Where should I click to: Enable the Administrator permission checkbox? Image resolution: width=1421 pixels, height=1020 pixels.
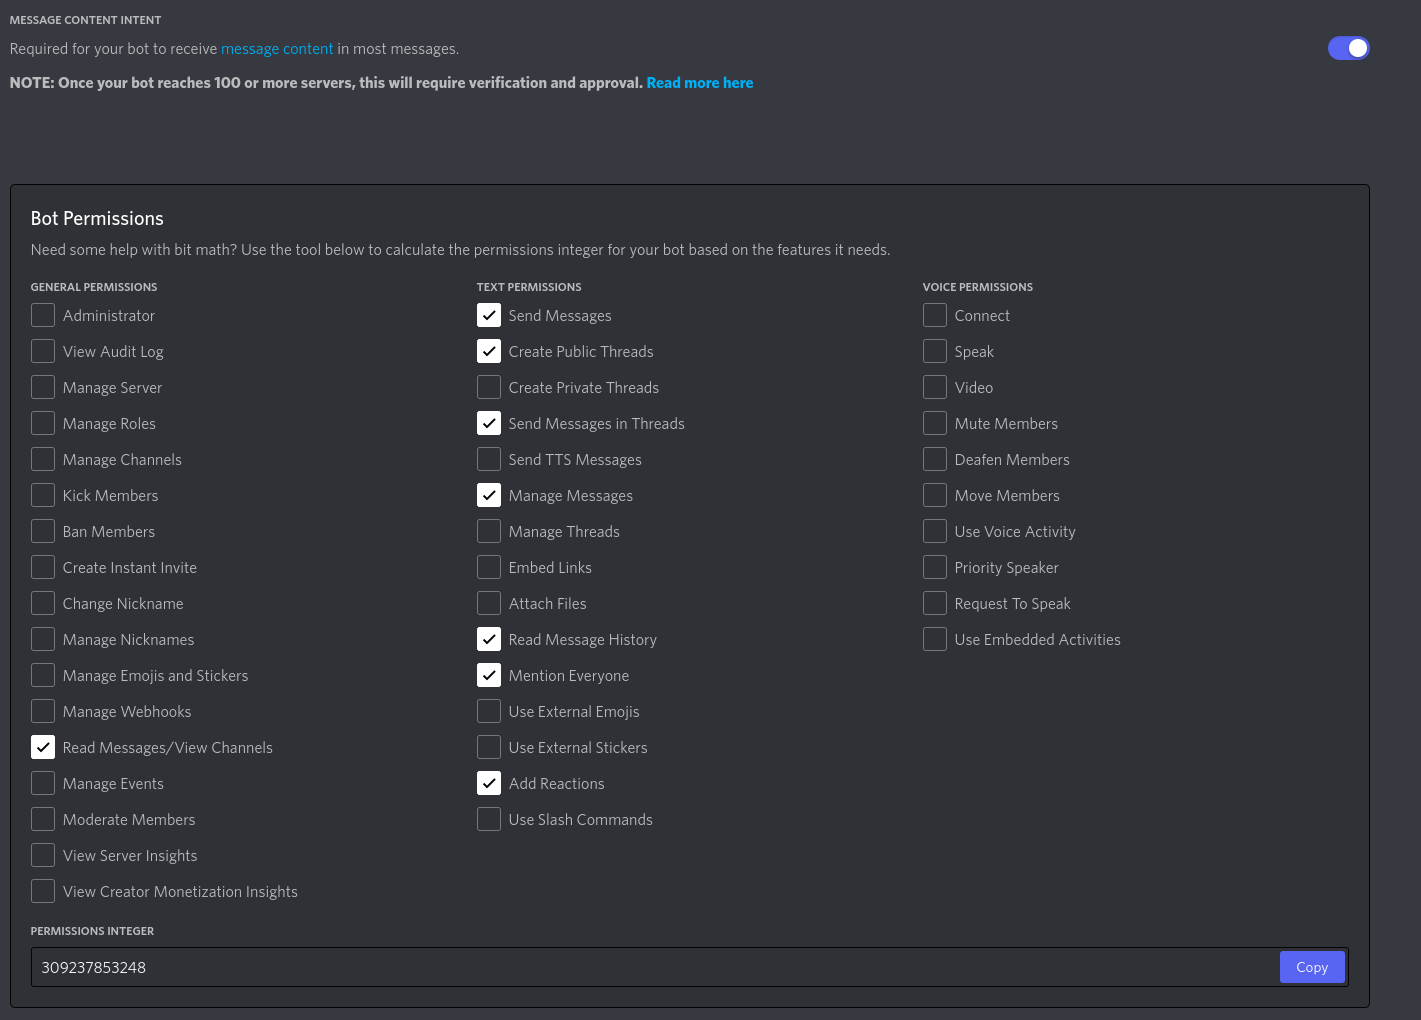43,315
